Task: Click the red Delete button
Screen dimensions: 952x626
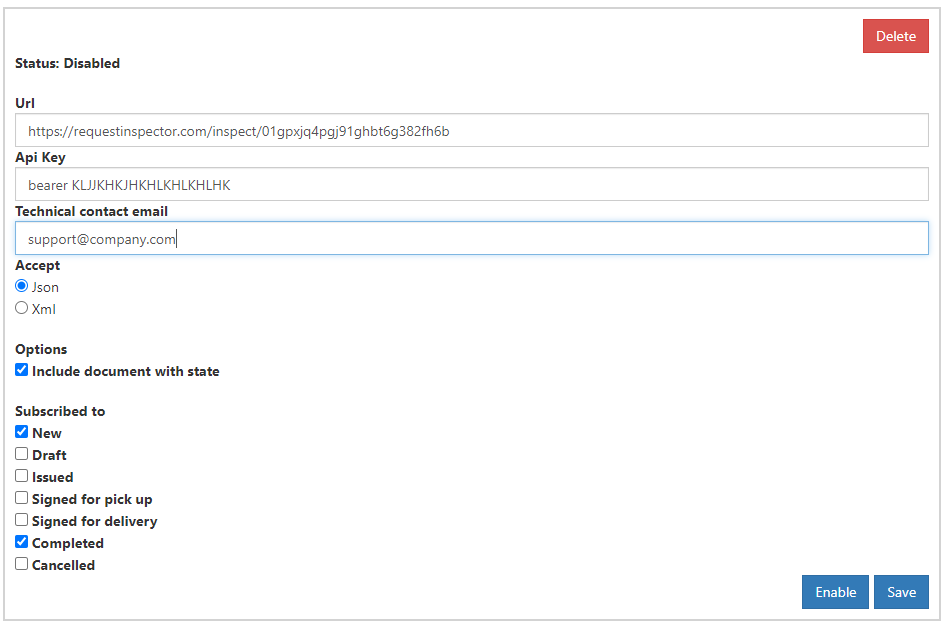Action: pyautogui.click(x=896, y=36)
